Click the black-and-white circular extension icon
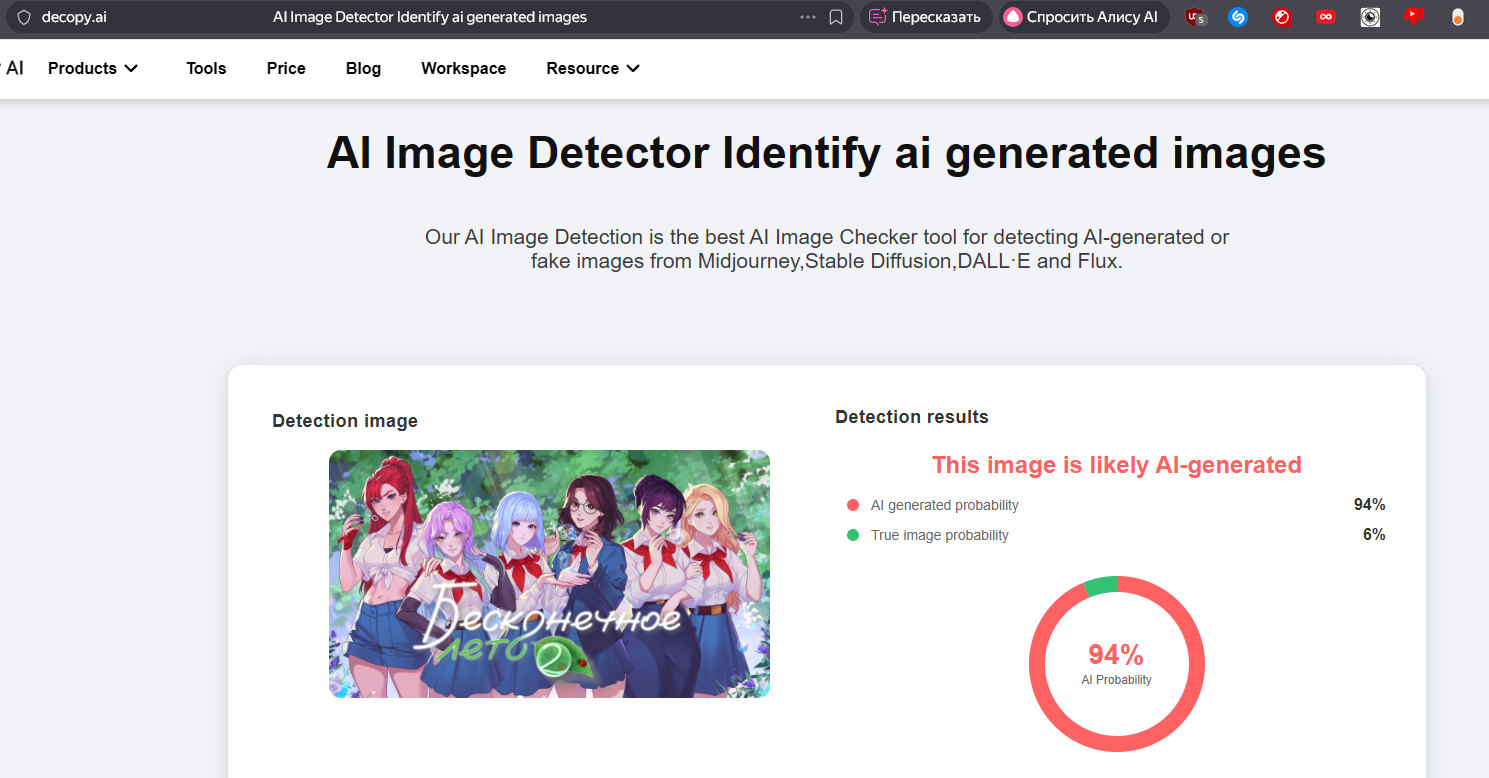Viewport: 1489px width, 778px height. (1370, 17)
